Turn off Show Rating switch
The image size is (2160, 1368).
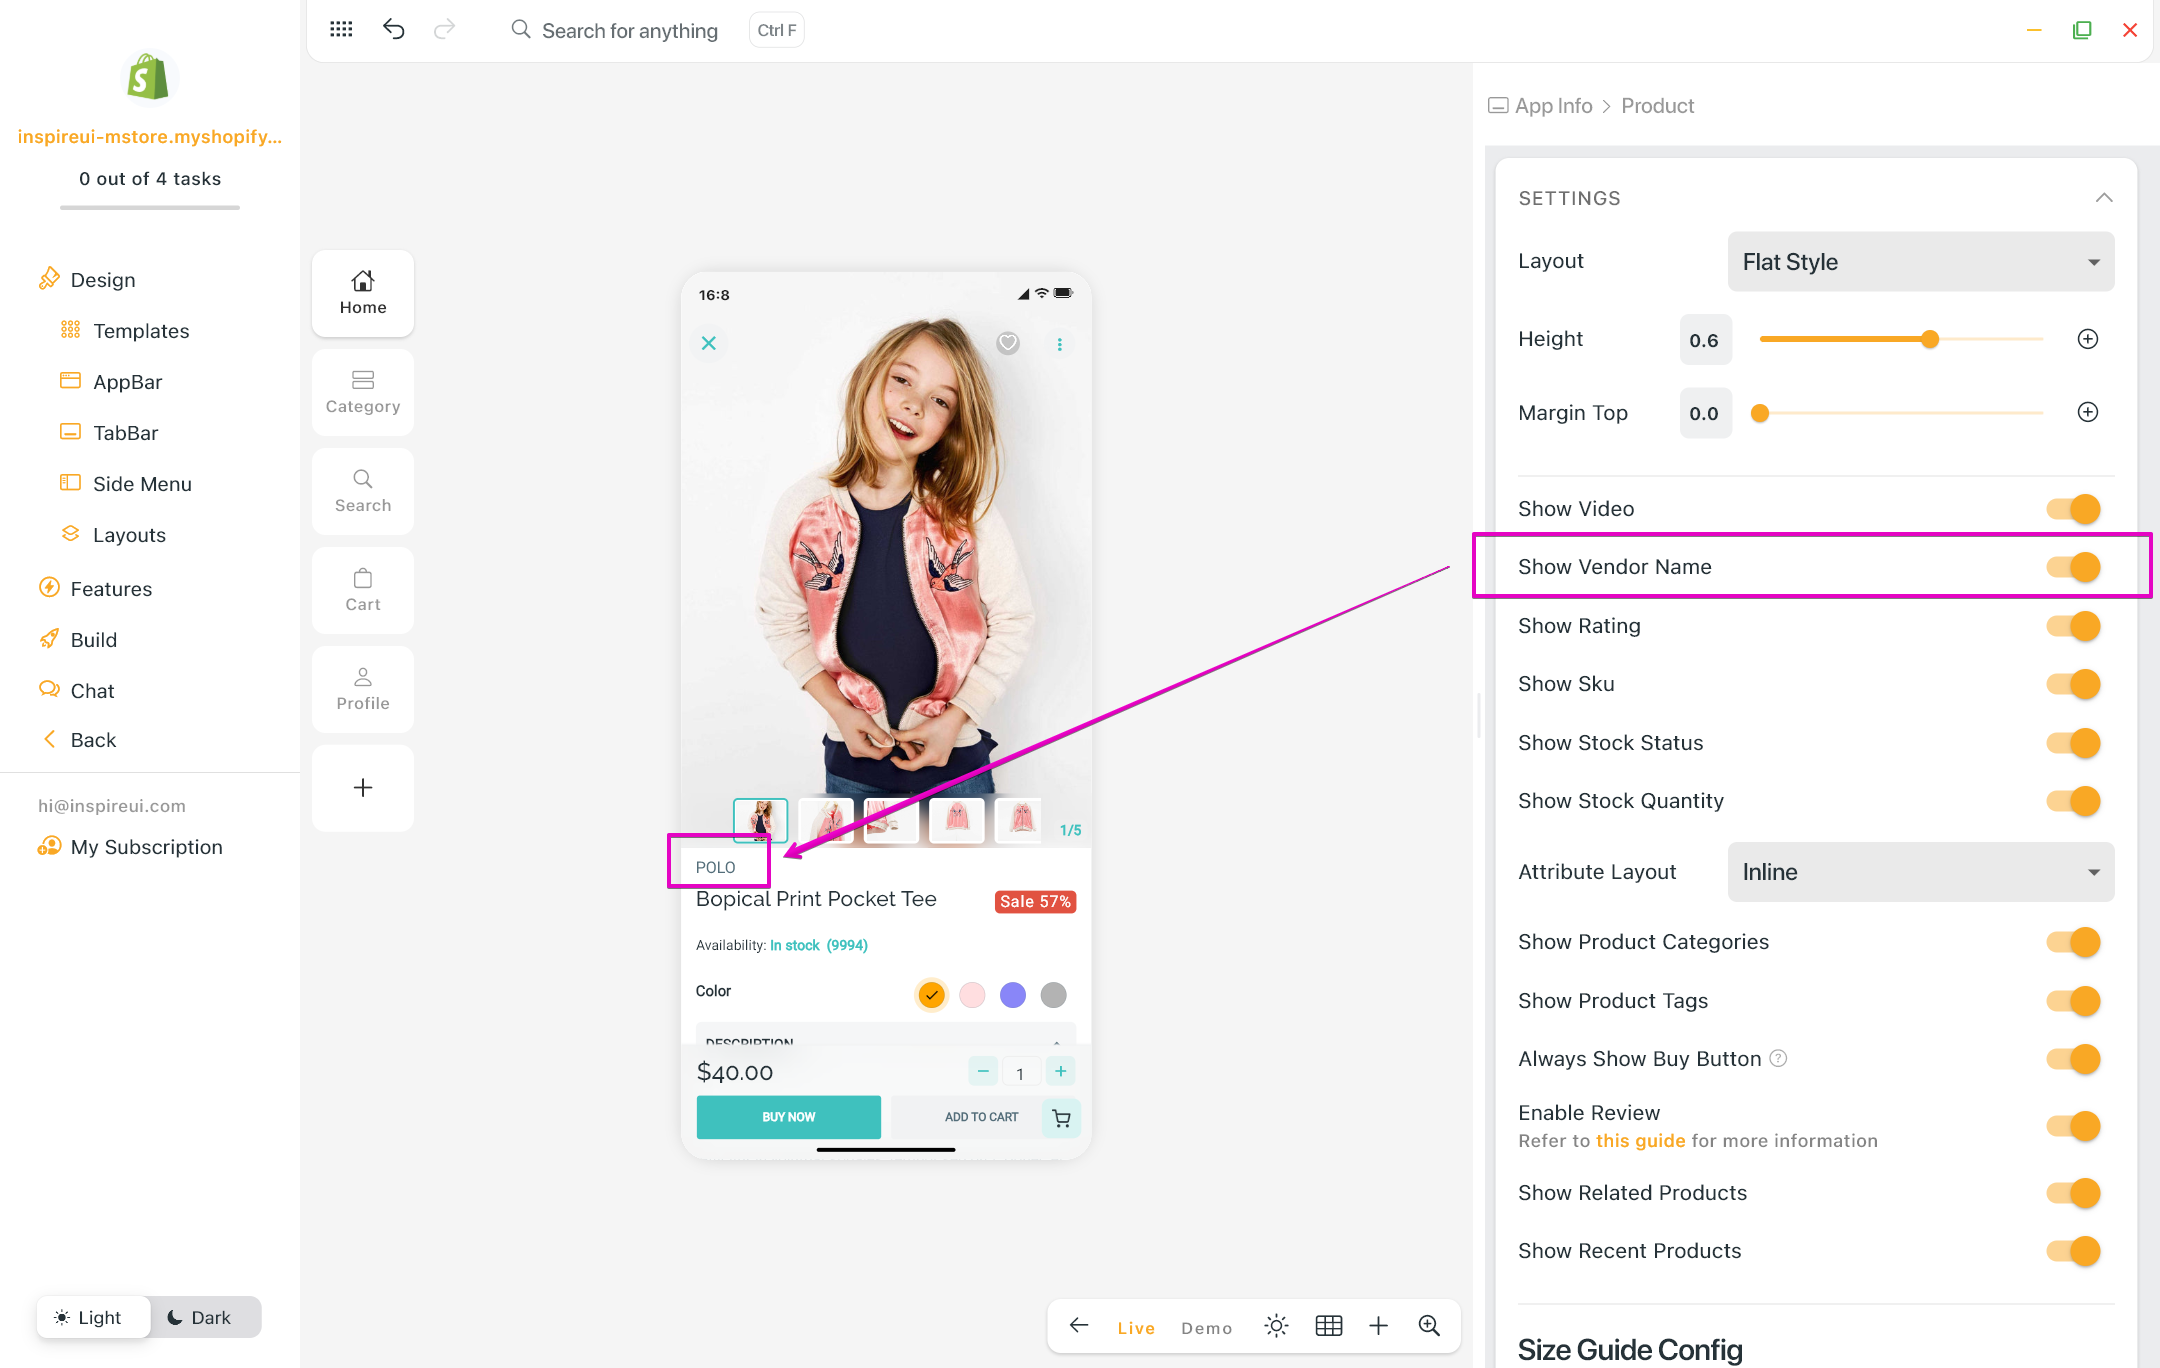tap(2074, 626)
